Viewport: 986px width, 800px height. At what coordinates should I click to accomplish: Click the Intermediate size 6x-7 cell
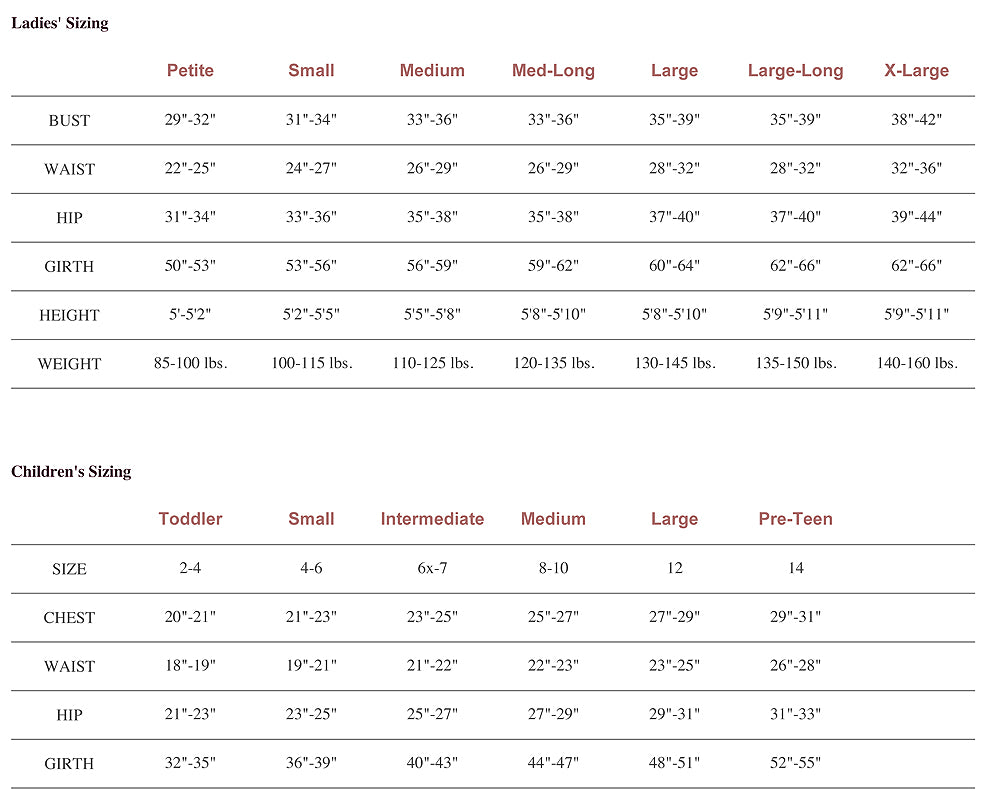pyautogui.click(x=432, y=568)
